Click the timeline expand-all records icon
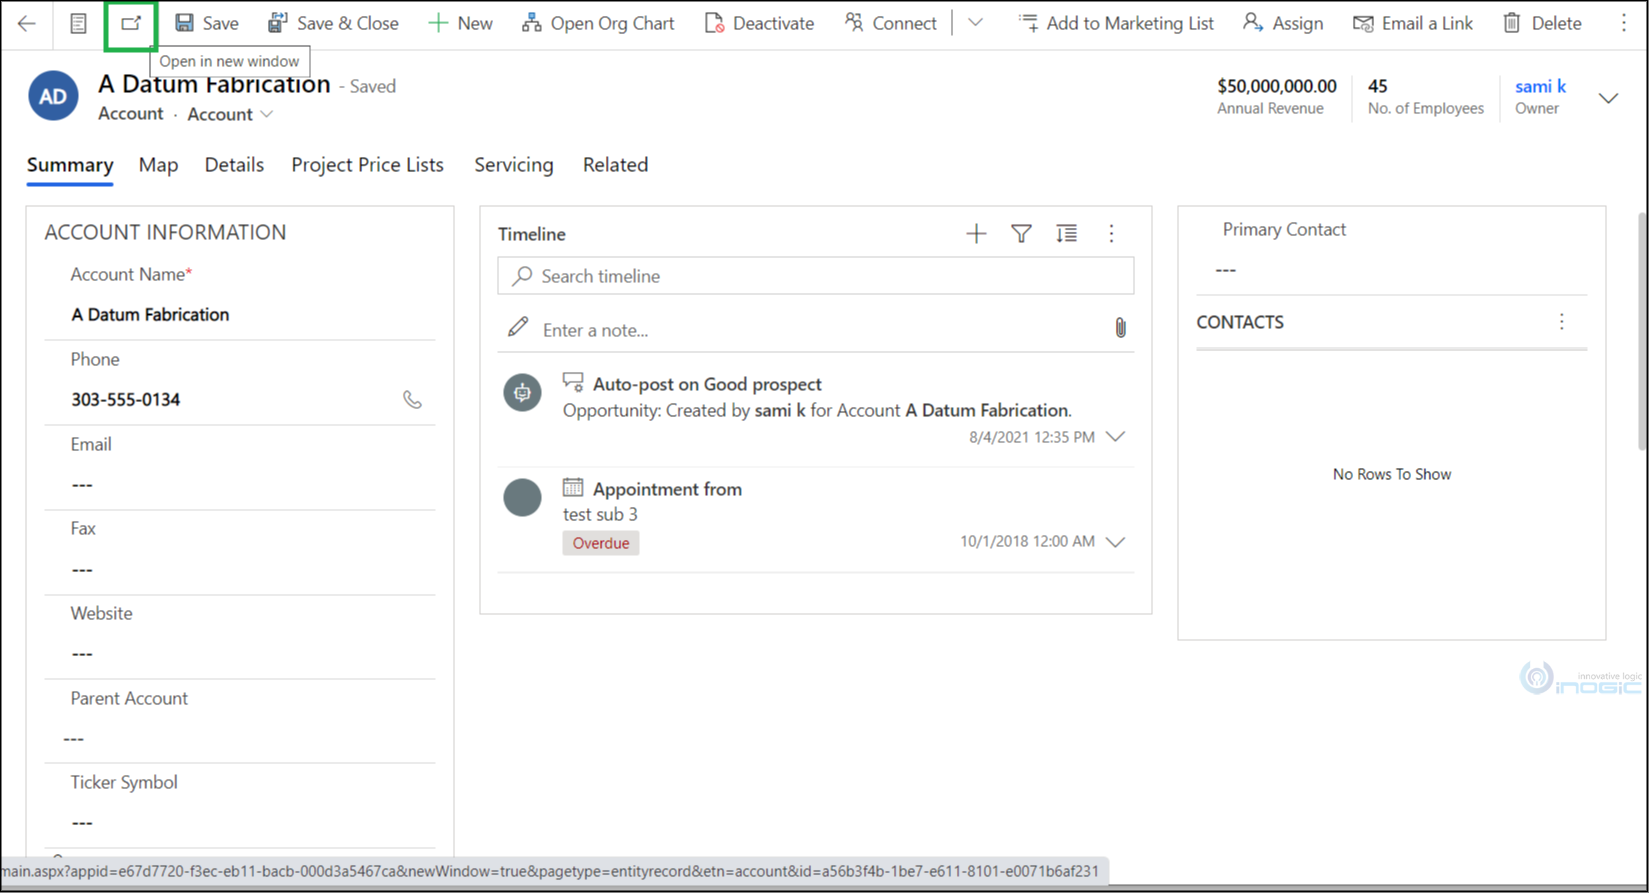This screenshot has width=1649, height=893. coord(1066,234)
